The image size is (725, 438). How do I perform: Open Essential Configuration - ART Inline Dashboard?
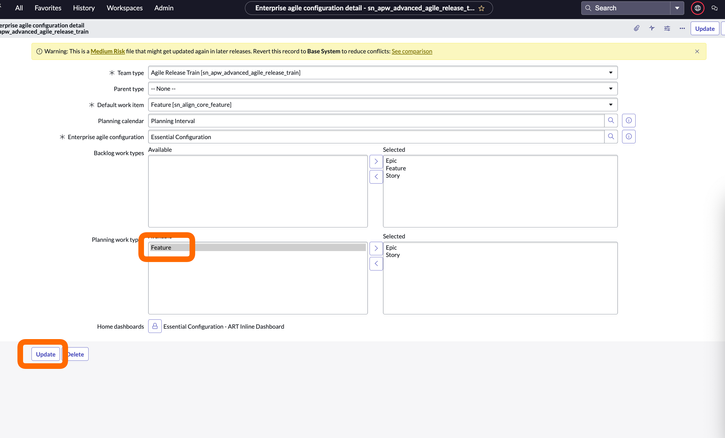(x=224, y=327)
